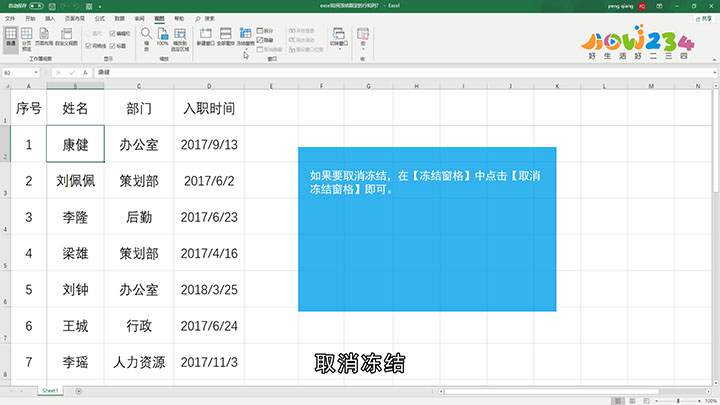Select the Sheet1 tab

50,391
